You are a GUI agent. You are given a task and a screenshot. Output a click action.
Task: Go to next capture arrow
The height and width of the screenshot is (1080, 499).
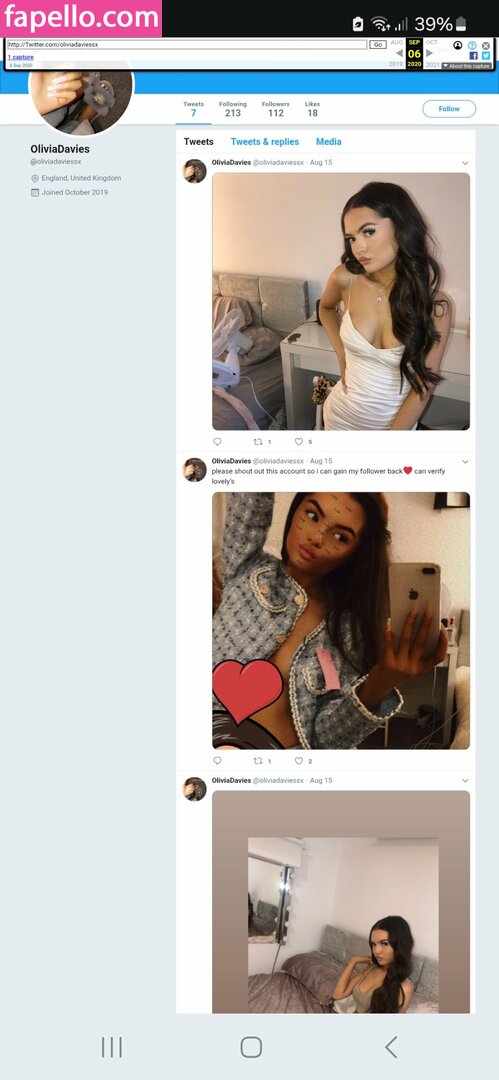429,53
